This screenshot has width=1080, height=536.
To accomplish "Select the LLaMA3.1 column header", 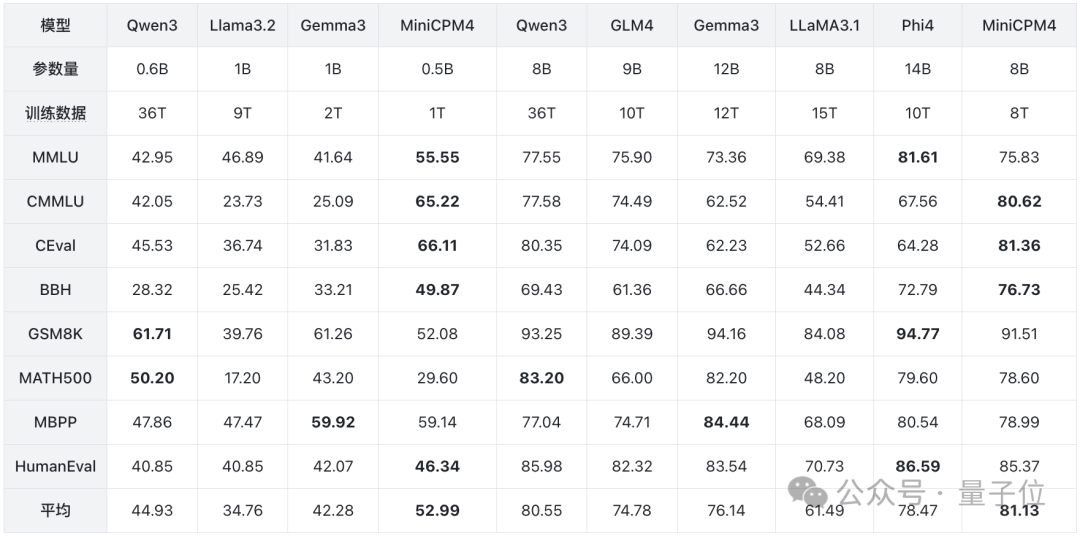I will pos(824,25).
